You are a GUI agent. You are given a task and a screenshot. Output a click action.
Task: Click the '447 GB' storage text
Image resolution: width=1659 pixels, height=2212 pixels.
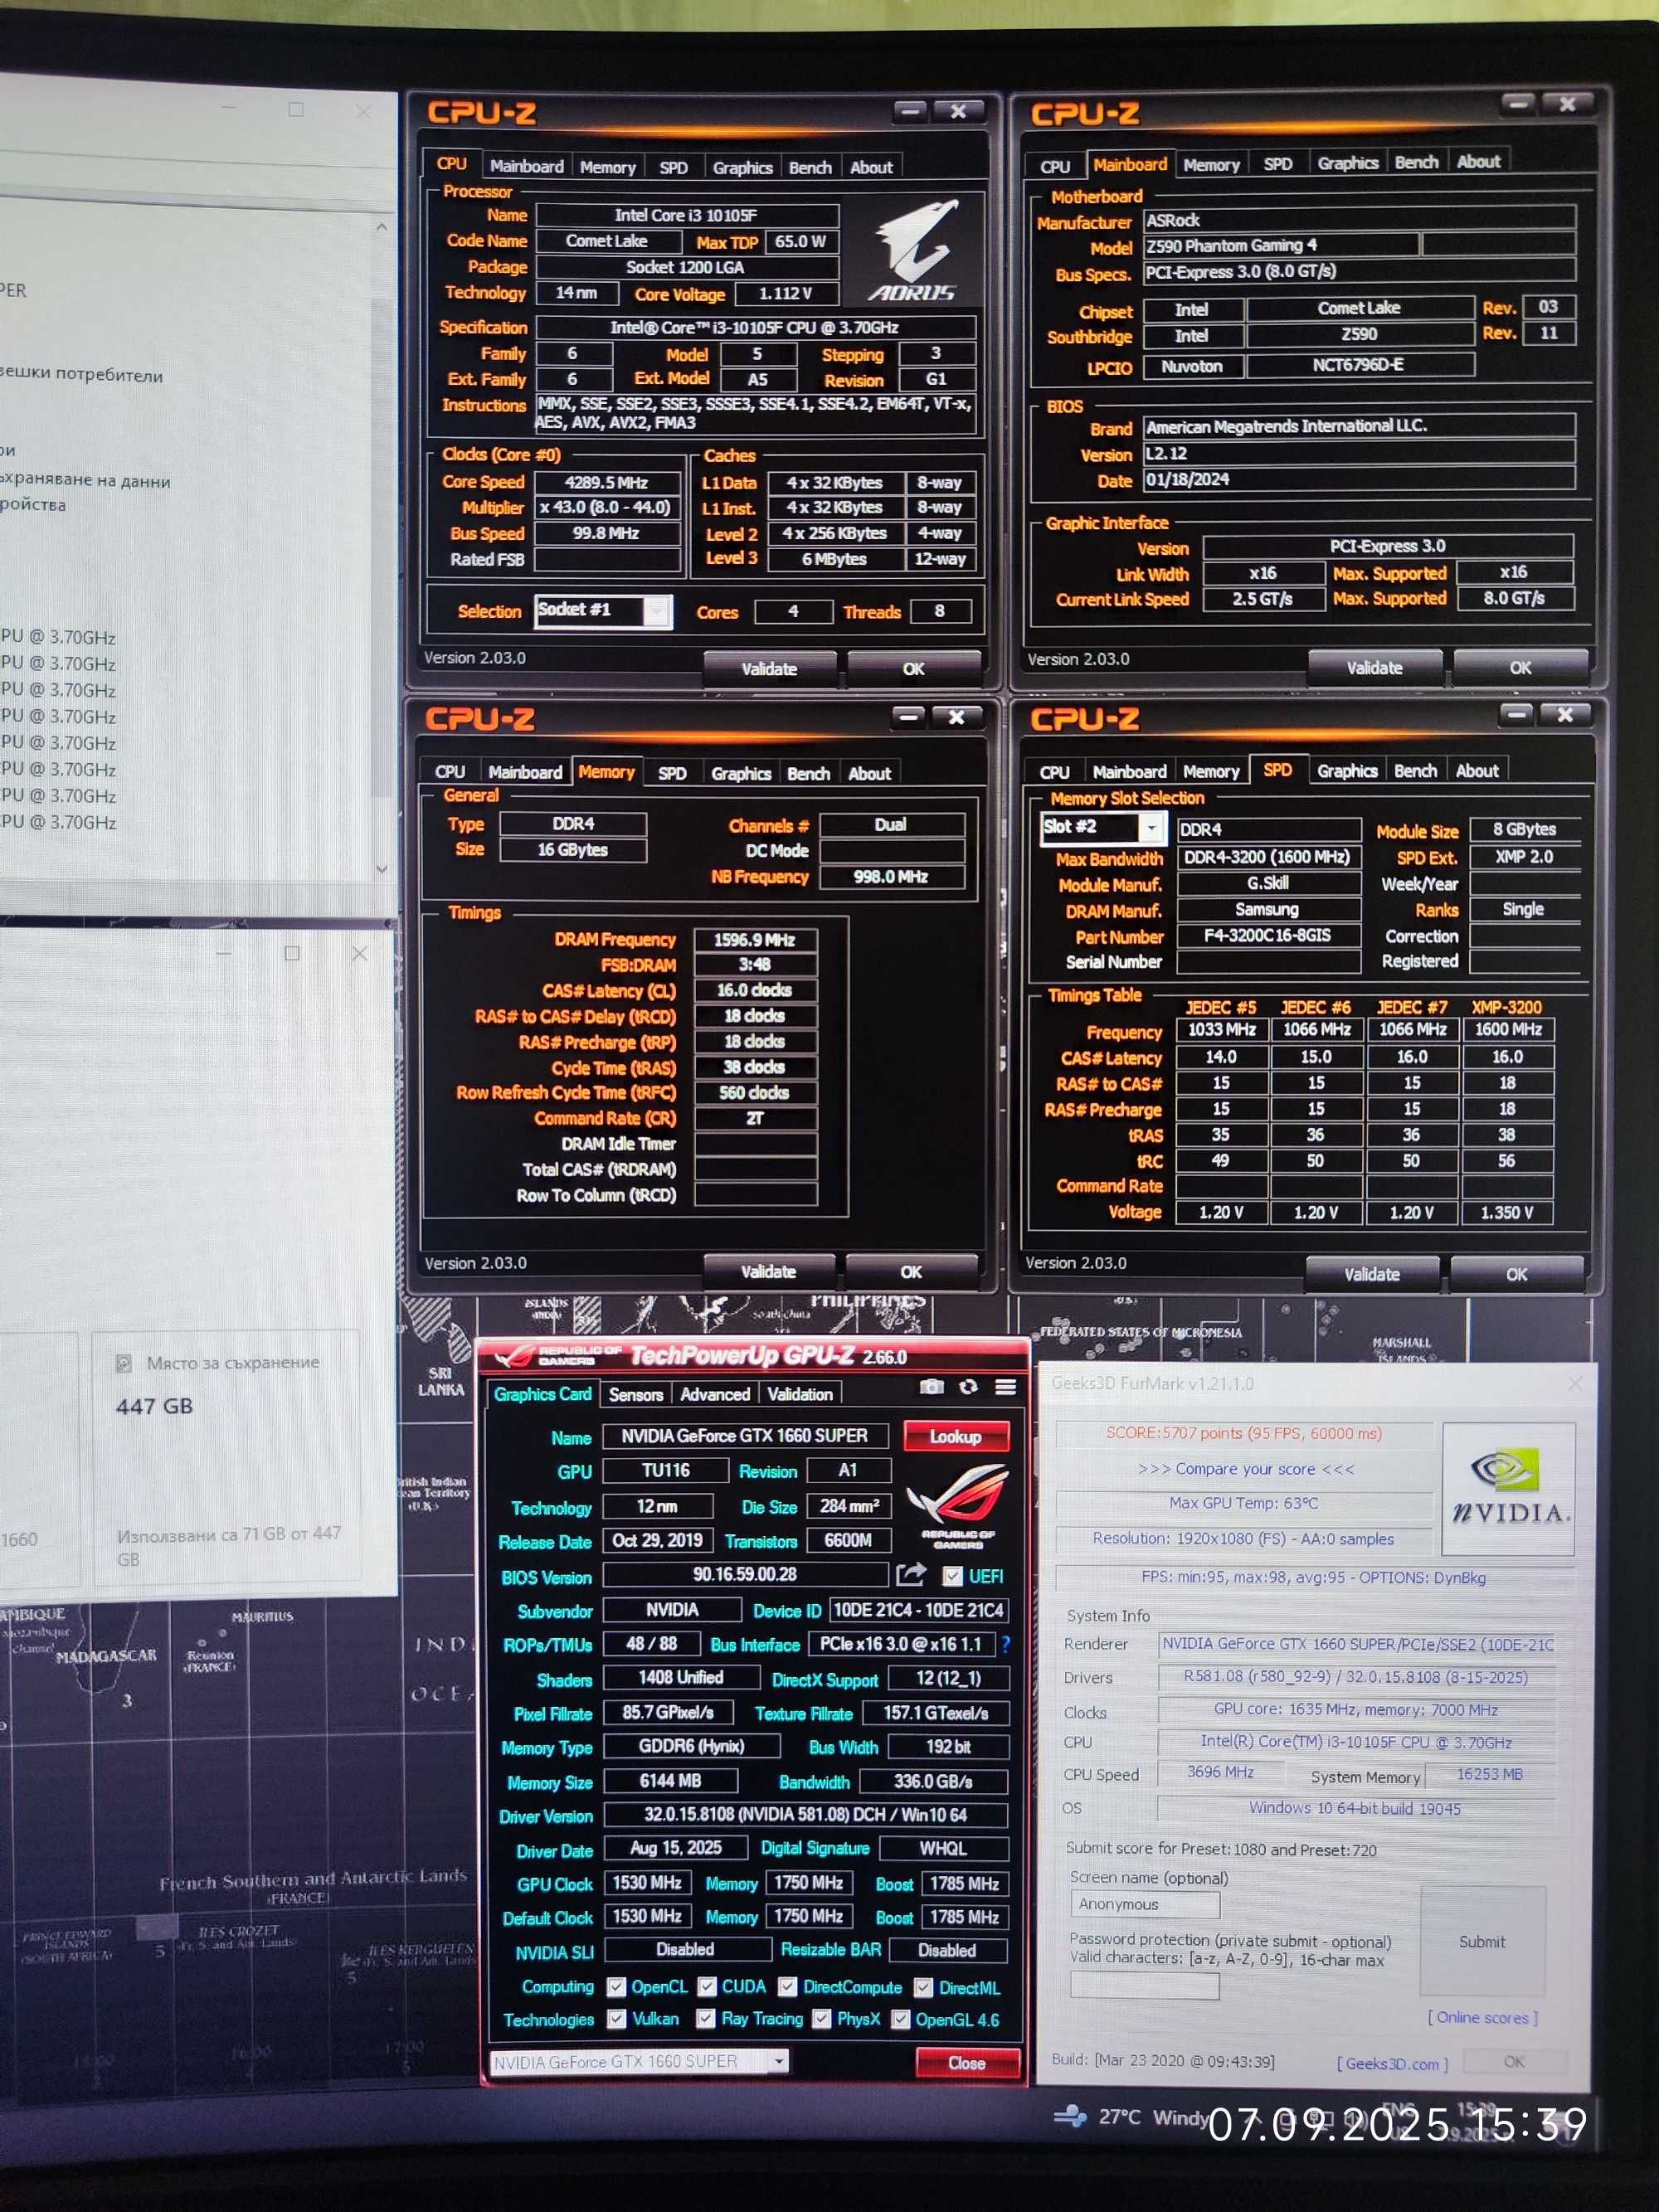154,1406
